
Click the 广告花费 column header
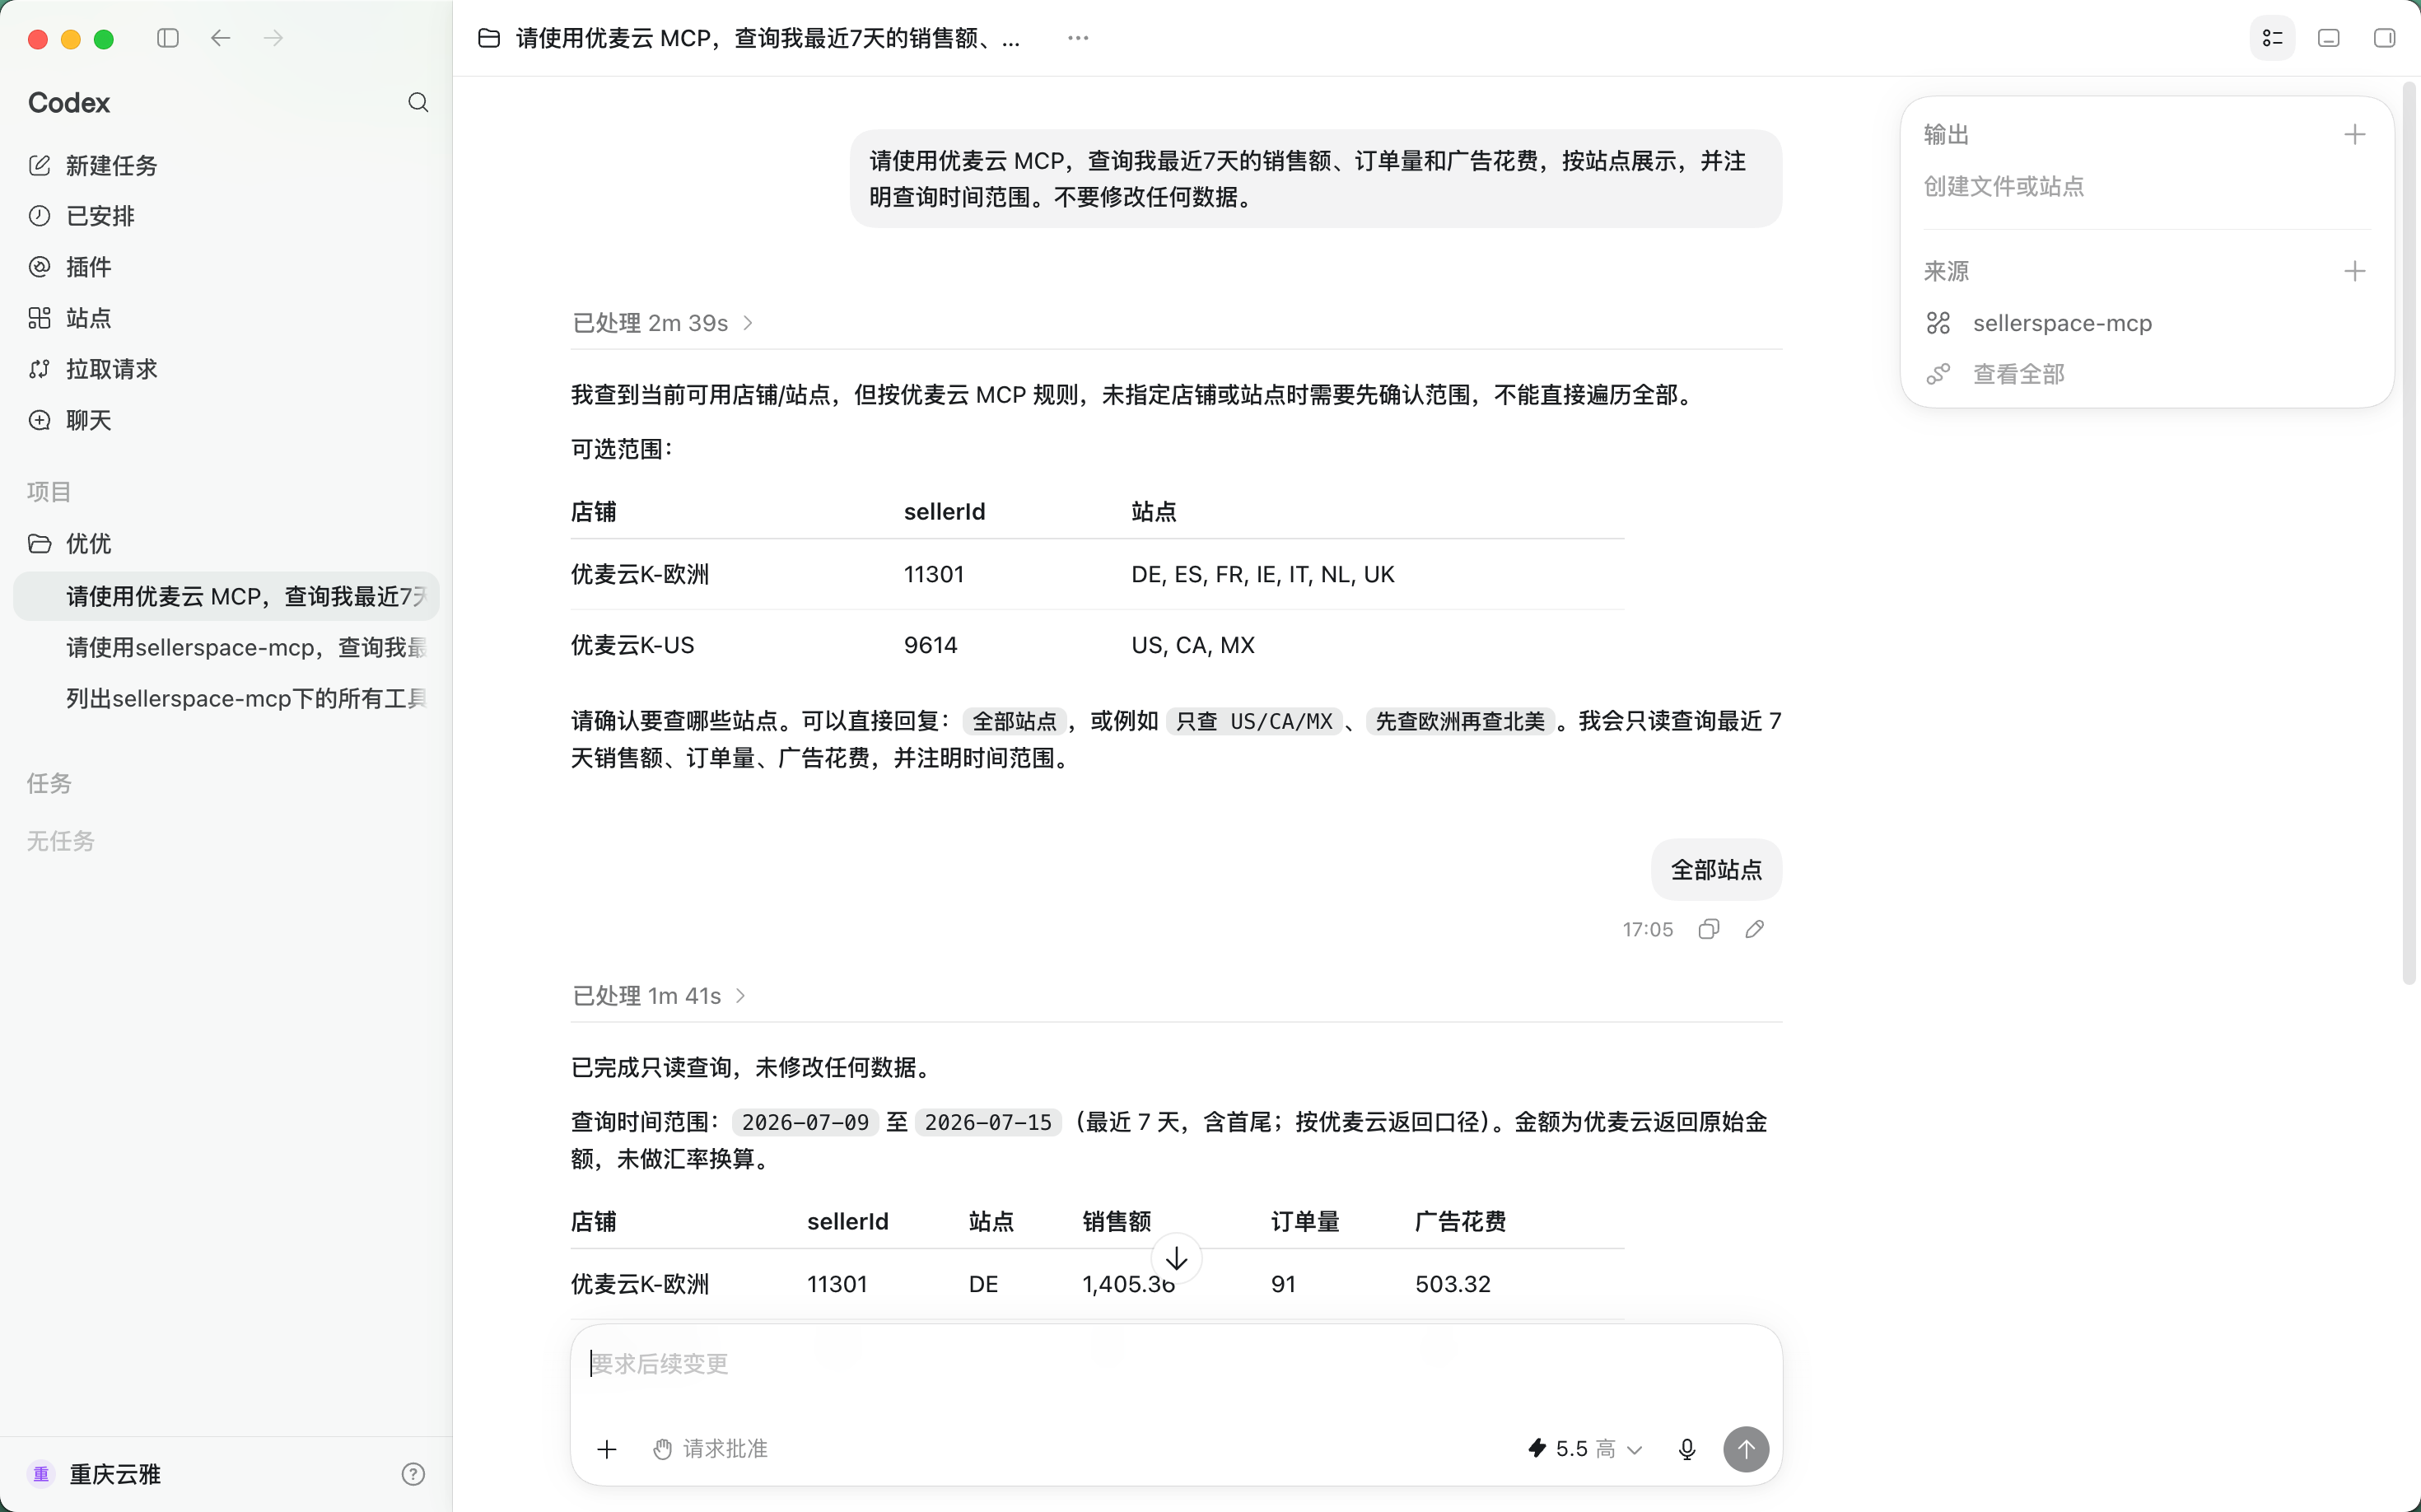(x=1460, y=1221)
